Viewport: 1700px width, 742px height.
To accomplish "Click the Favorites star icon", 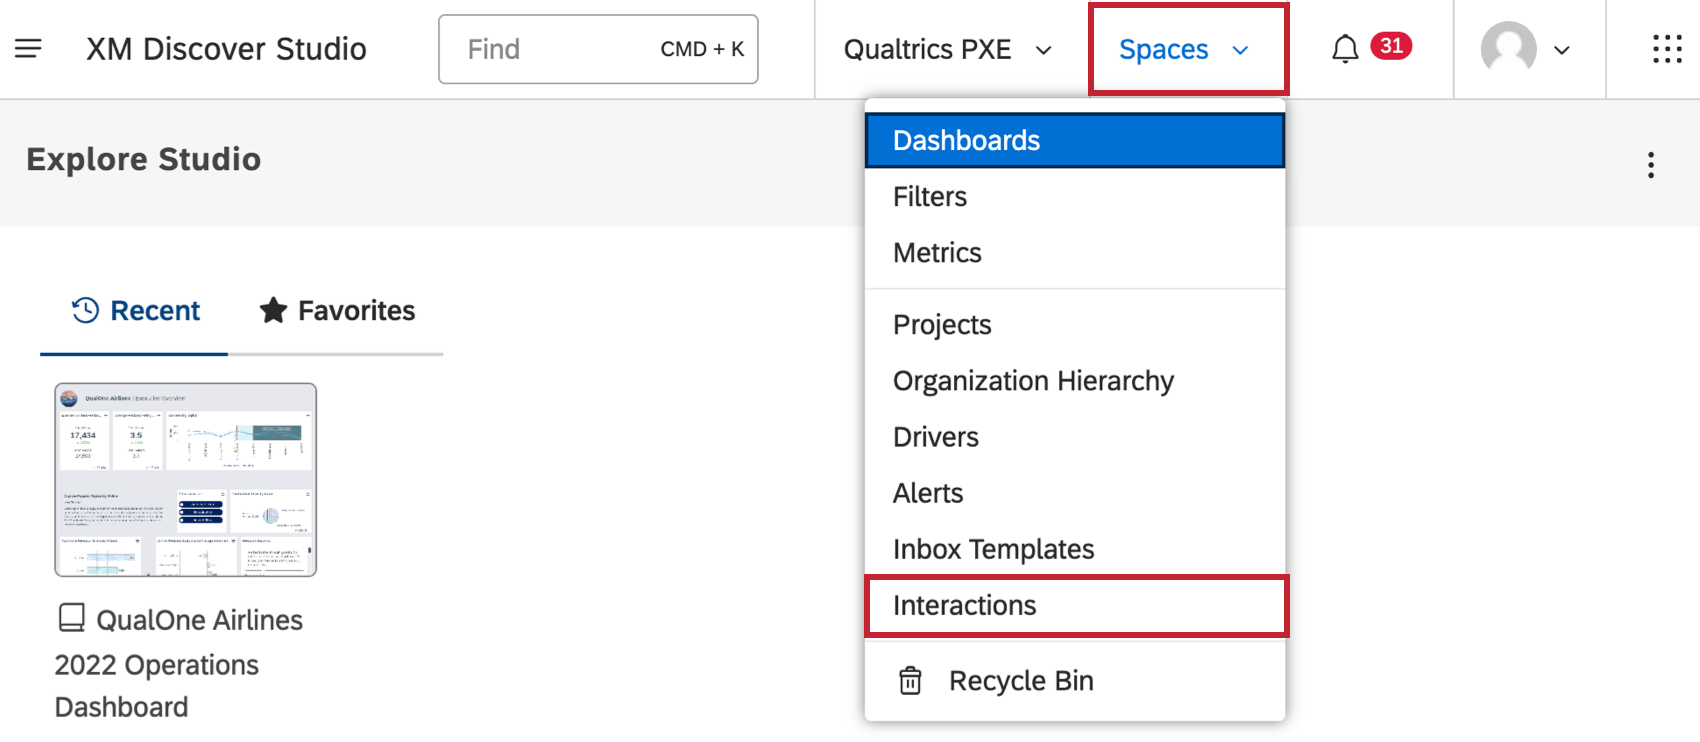I will pos(273,311).
